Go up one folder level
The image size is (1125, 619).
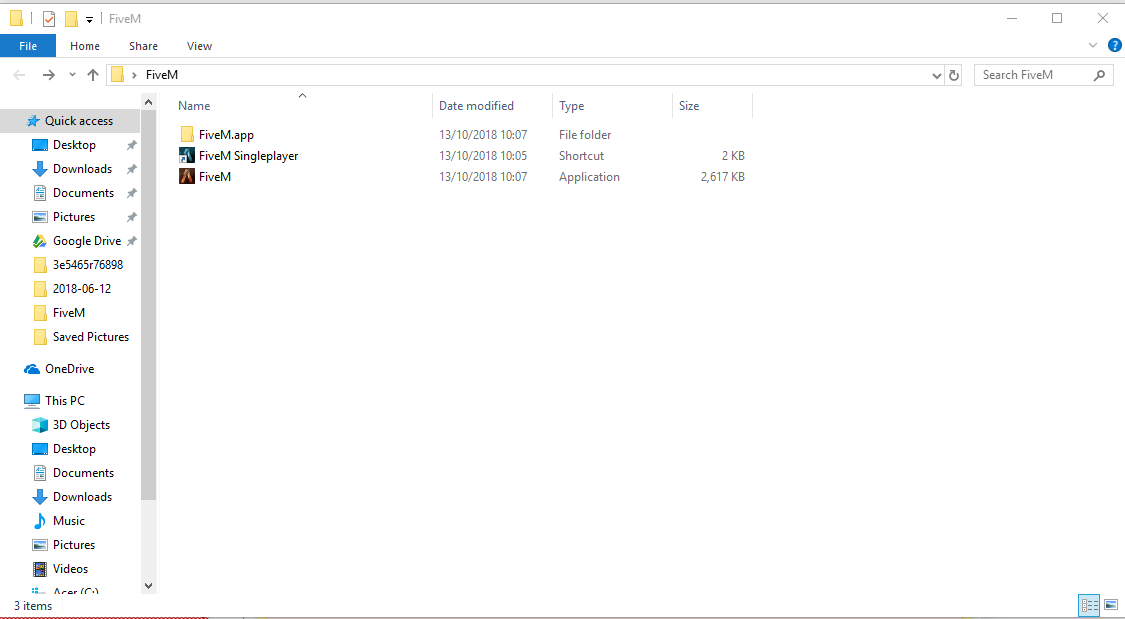coord(93,75)
